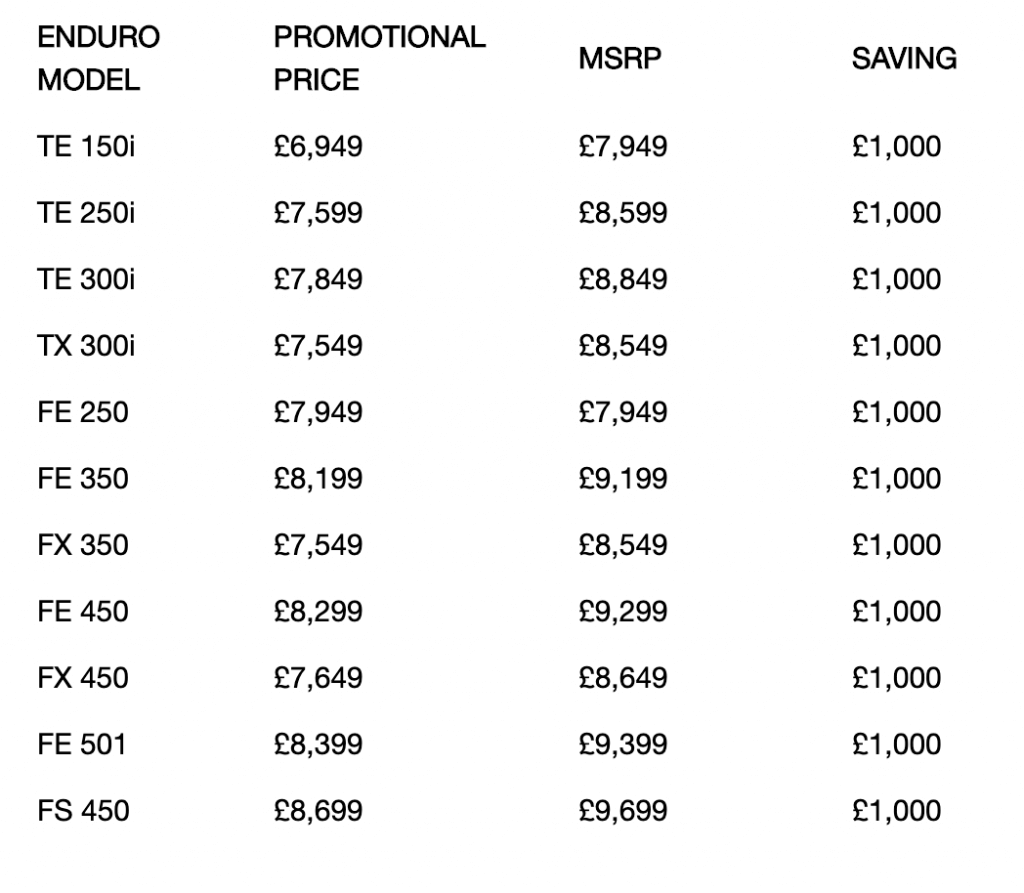Screen dimensions: 1024x893
Task: Click the TE 150i model name
Action: point(85,147)
